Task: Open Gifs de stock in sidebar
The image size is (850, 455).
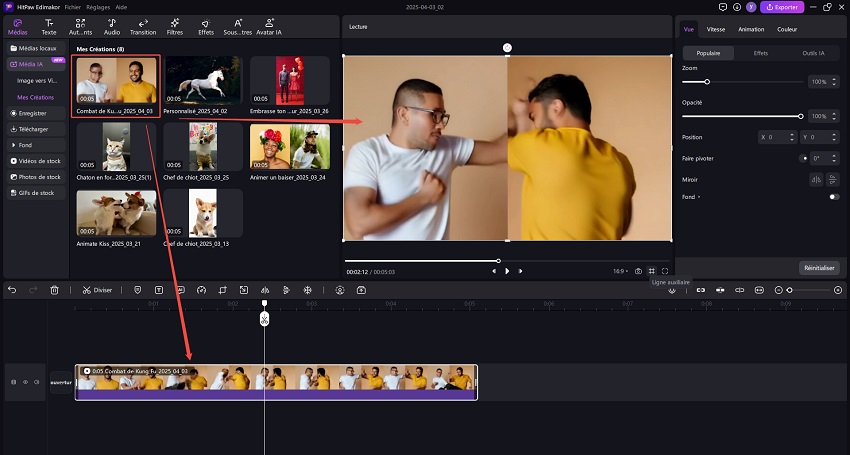Action: [x=36, y=193]
